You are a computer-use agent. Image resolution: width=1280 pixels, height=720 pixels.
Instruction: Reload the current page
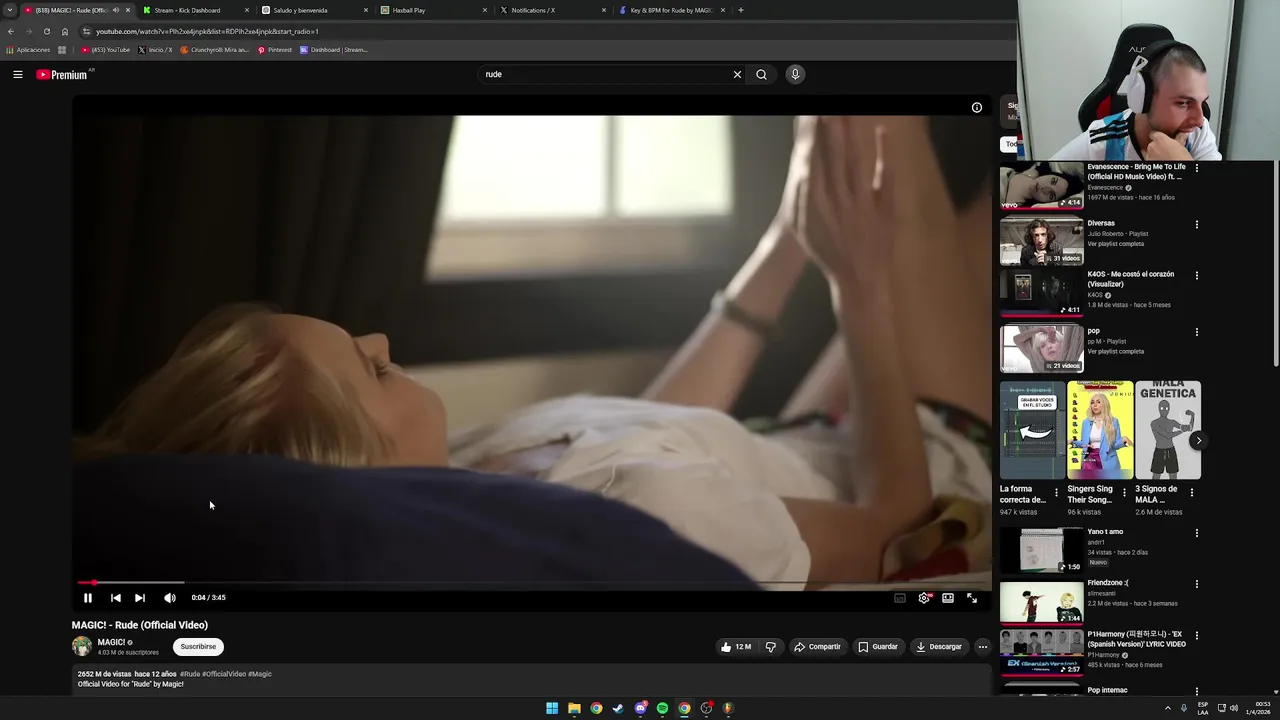[46, 31]
